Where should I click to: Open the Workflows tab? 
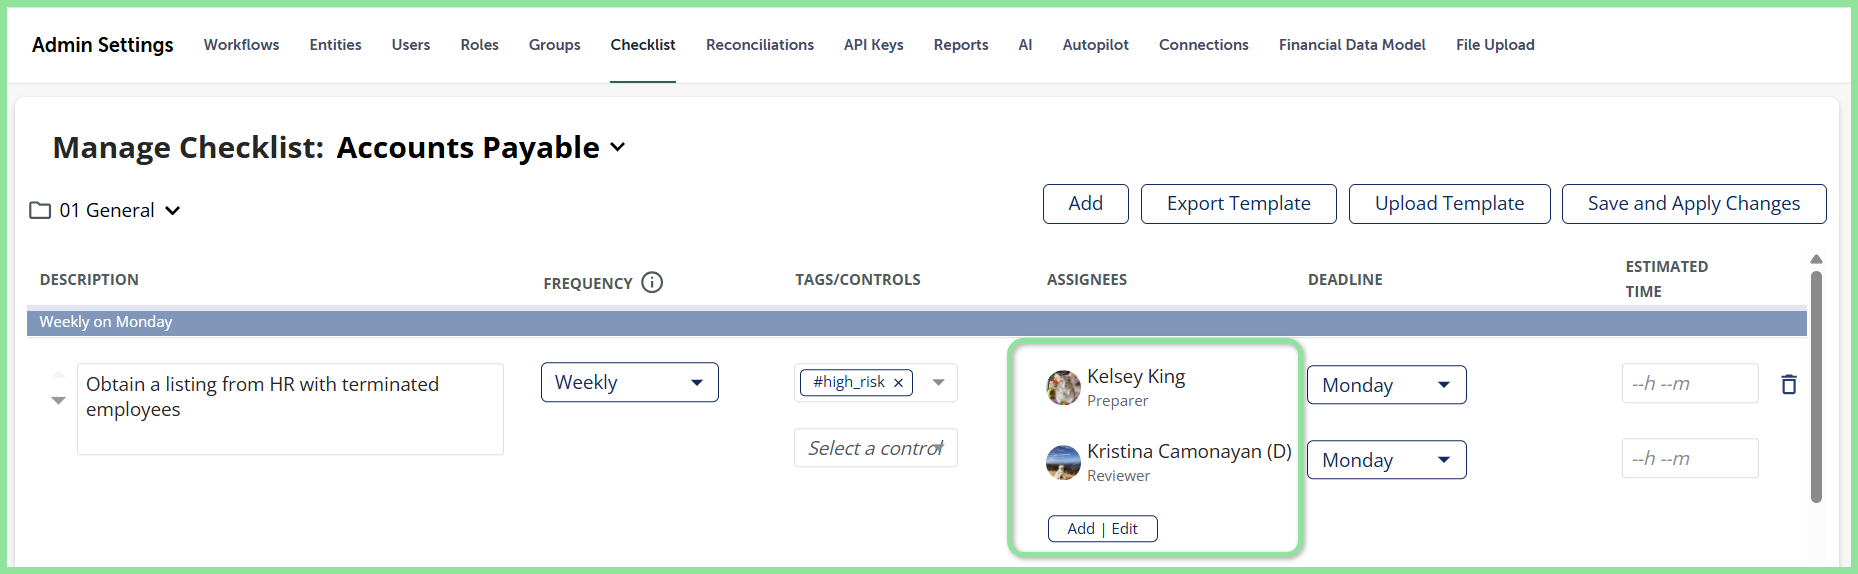click(241, 44)
